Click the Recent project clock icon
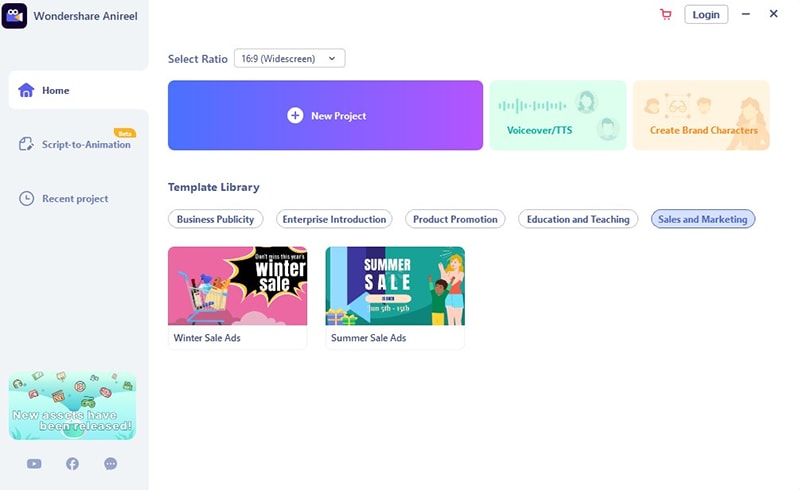The image size is (800, 490). click(27, 198)
